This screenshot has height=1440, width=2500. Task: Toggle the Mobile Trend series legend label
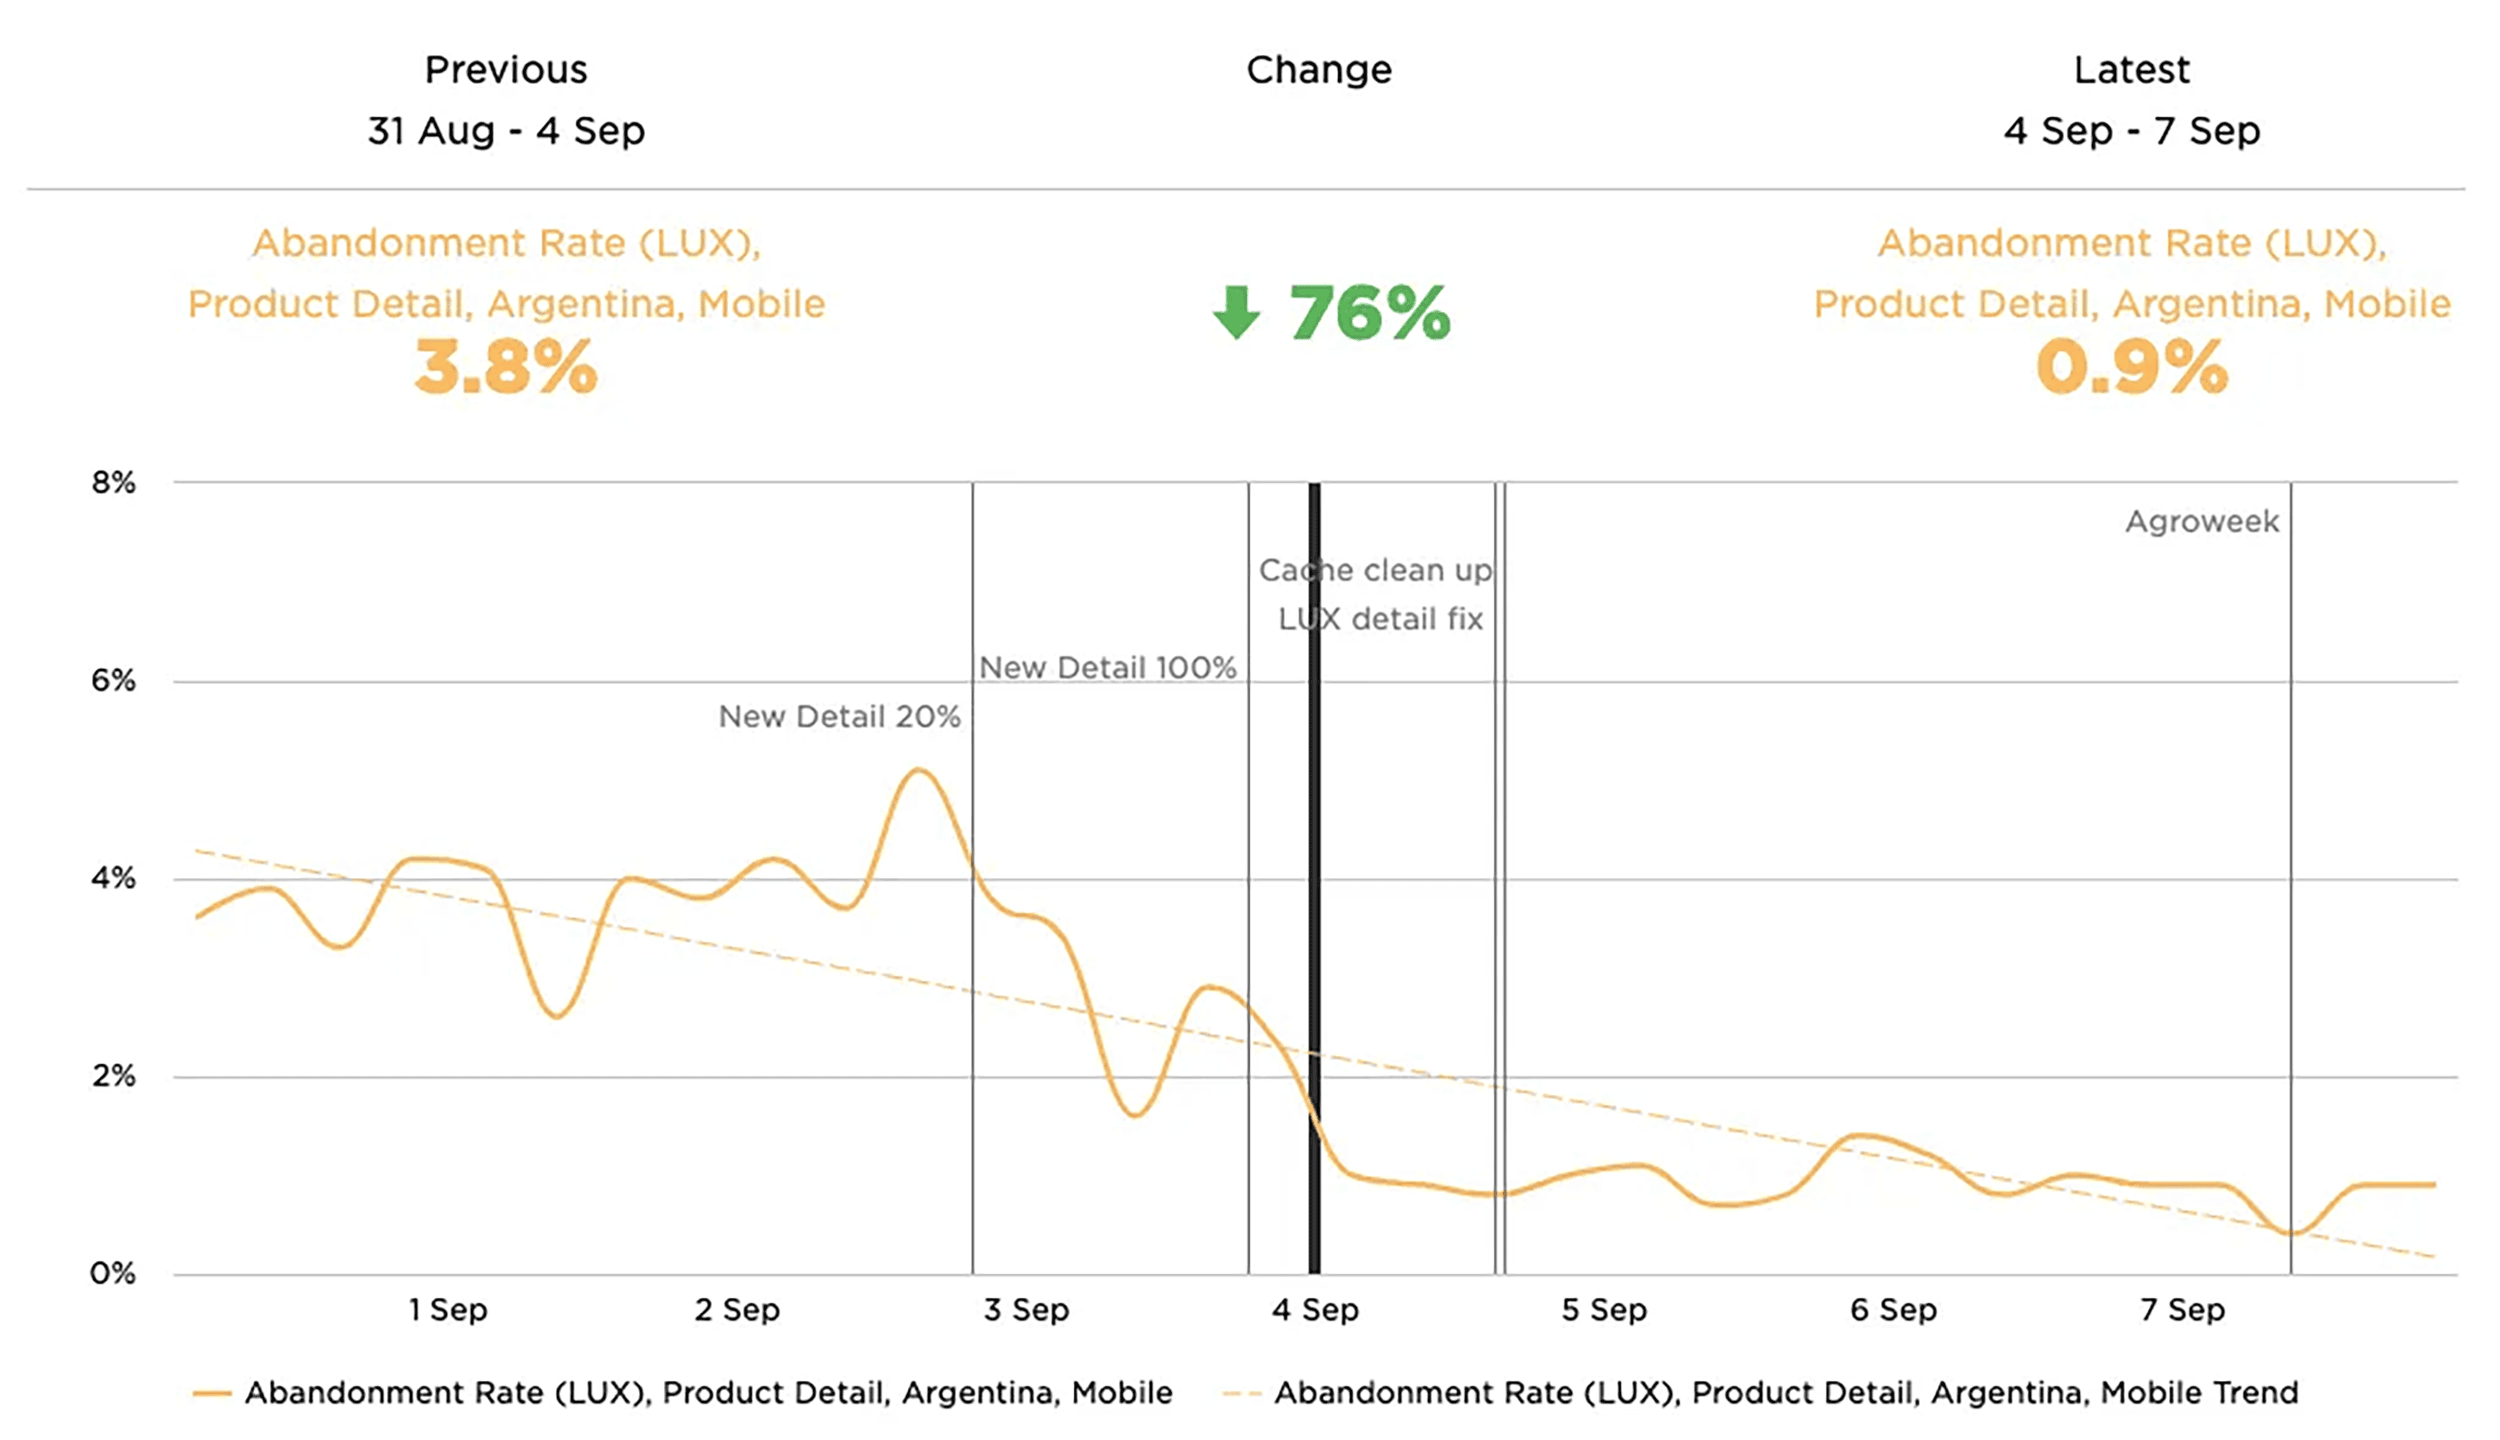click(1786, 1393)
